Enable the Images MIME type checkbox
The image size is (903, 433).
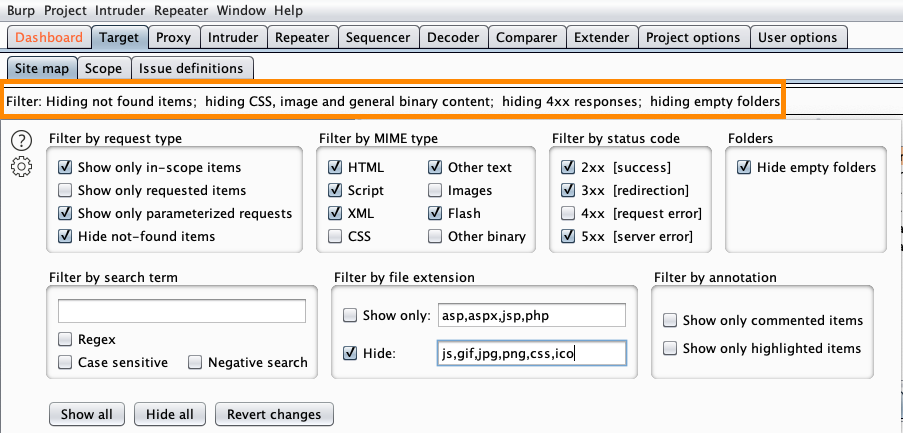pyautogui.click(x=435, y=191)
